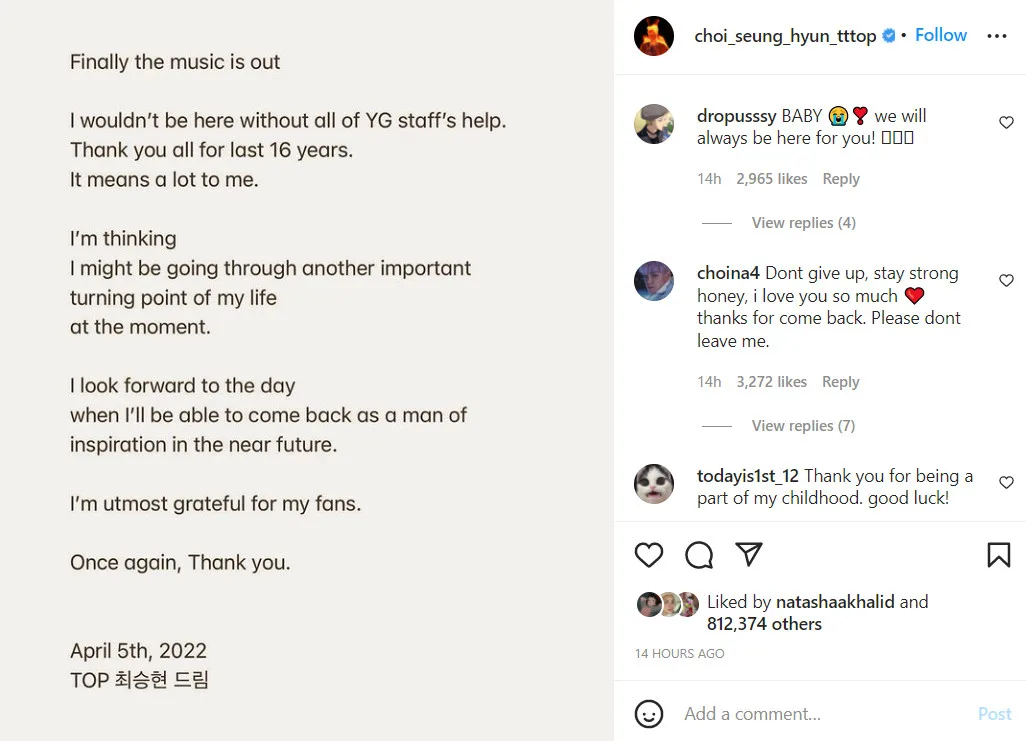1026x741 pixels.
Task: View the 812,374 others likes list
Action: click(x=764, y=624)
